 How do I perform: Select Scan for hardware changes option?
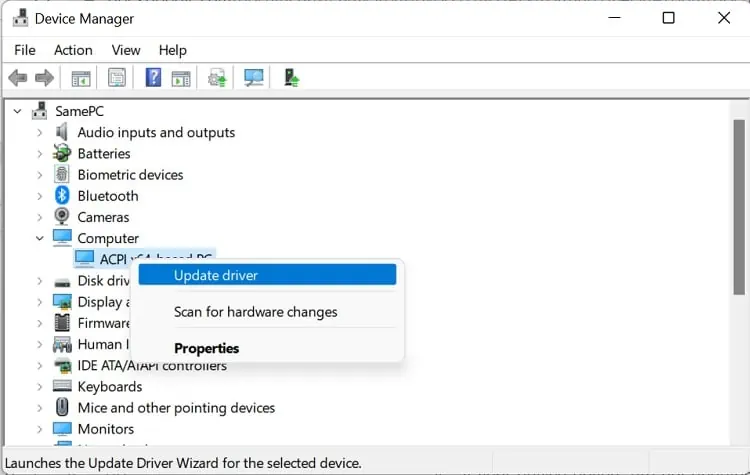(x=255, y=312)
